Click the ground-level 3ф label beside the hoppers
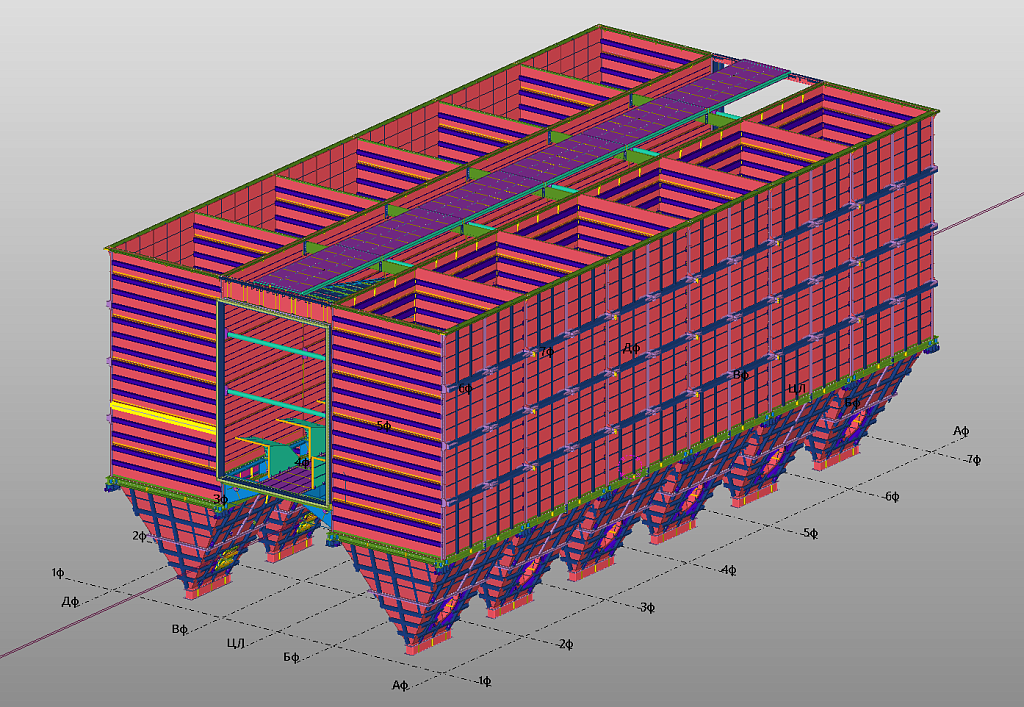Viewport: 1024px width, 707px height. pyautogui.click(x=647, y=607)
